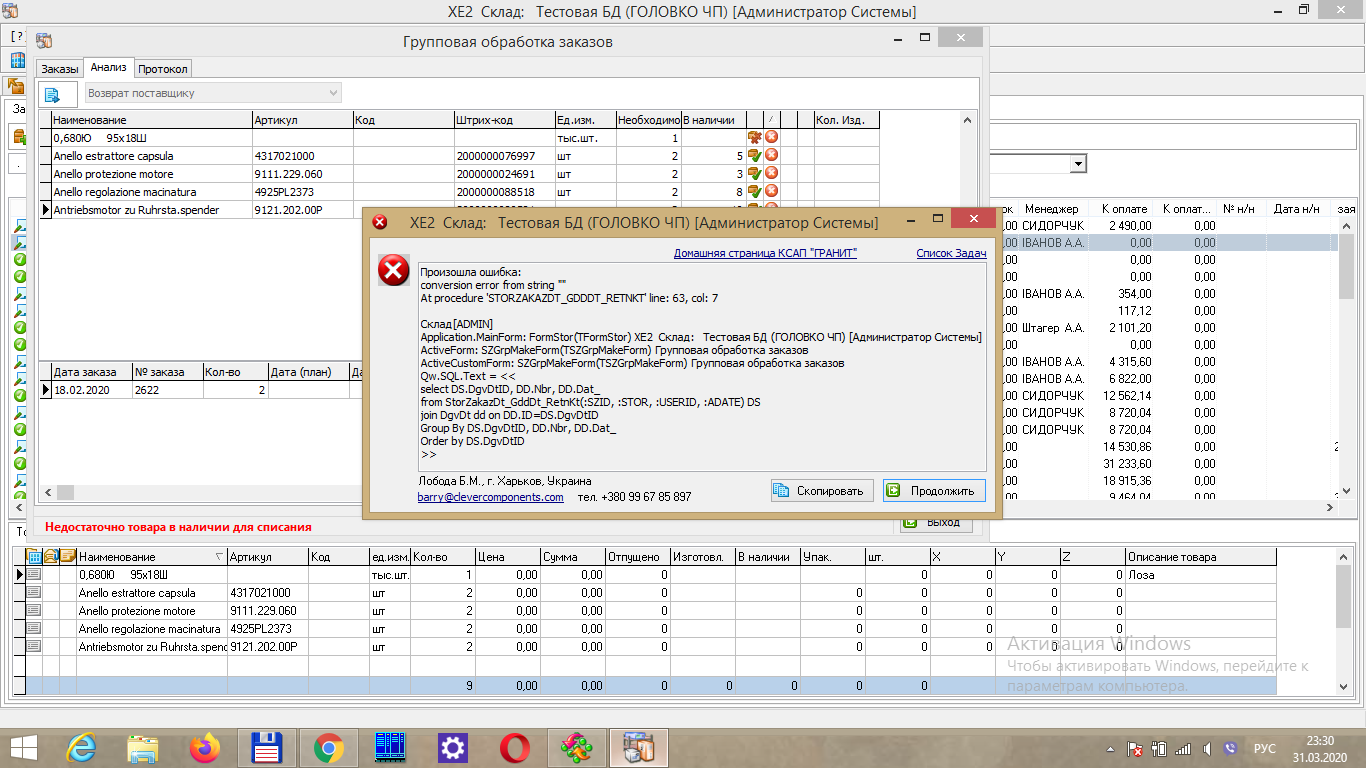Click the grid icon in bottom table header
The image size is (1366, 768).
(x=34, y=557)
